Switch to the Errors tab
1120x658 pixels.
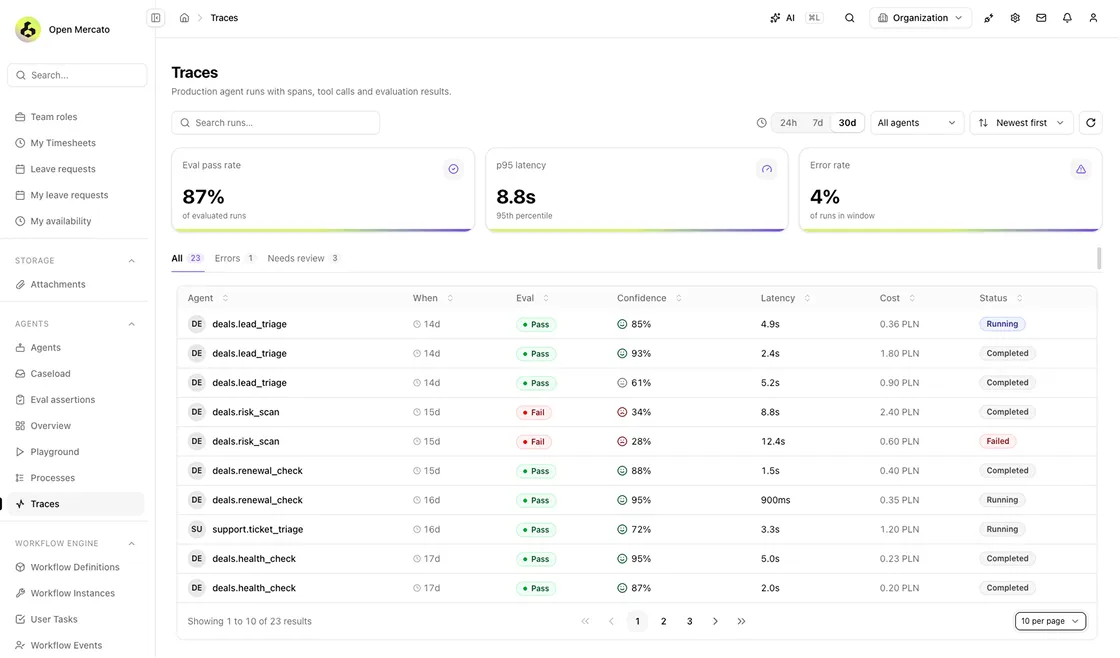click(x=234, y=259)
